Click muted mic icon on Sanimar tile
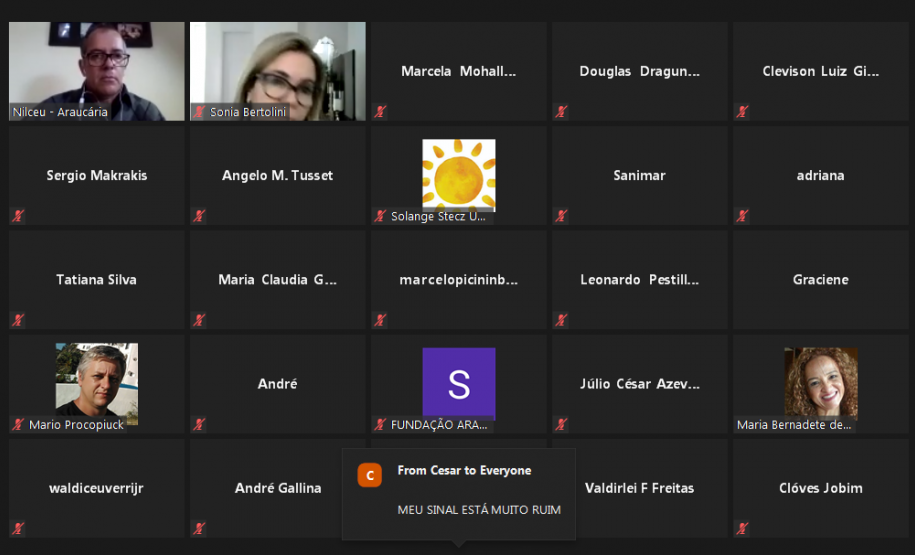The height and width of the screenshot is (555, 915). 561,216
